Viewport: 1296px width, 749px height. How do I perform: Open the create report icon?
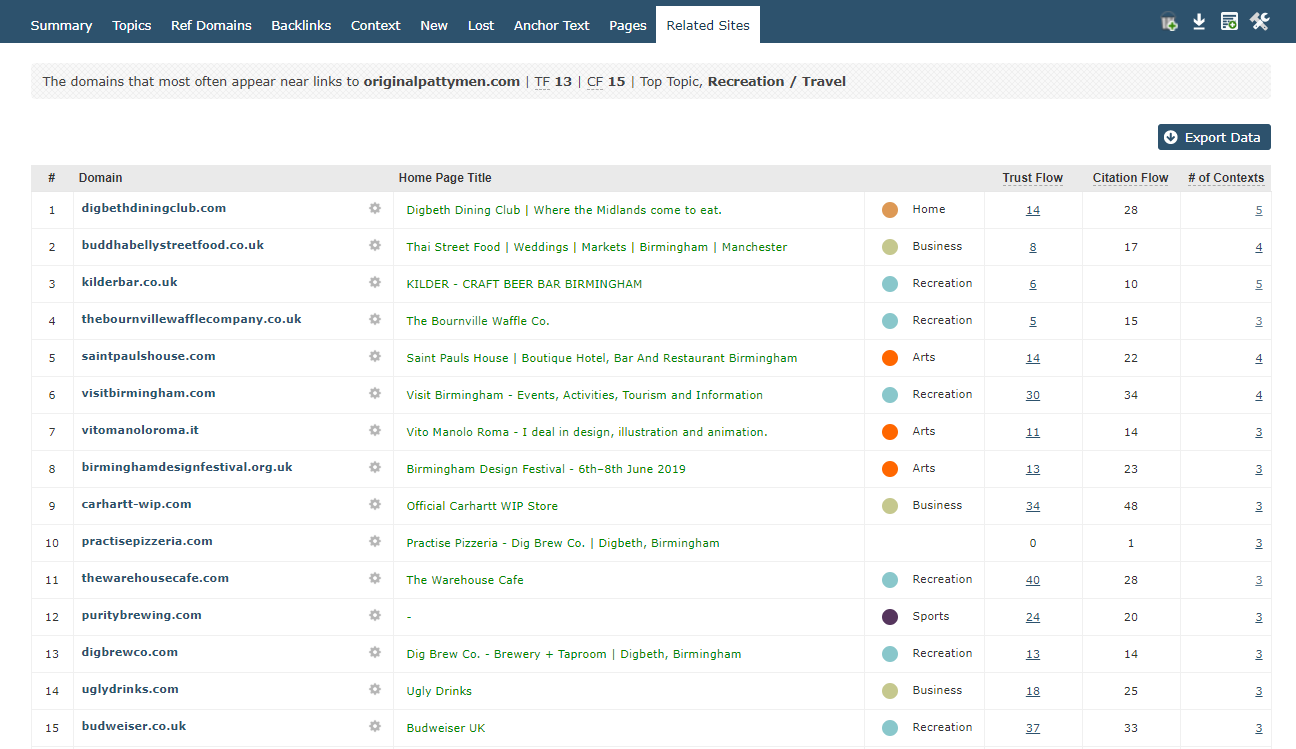coord(1229,20)
